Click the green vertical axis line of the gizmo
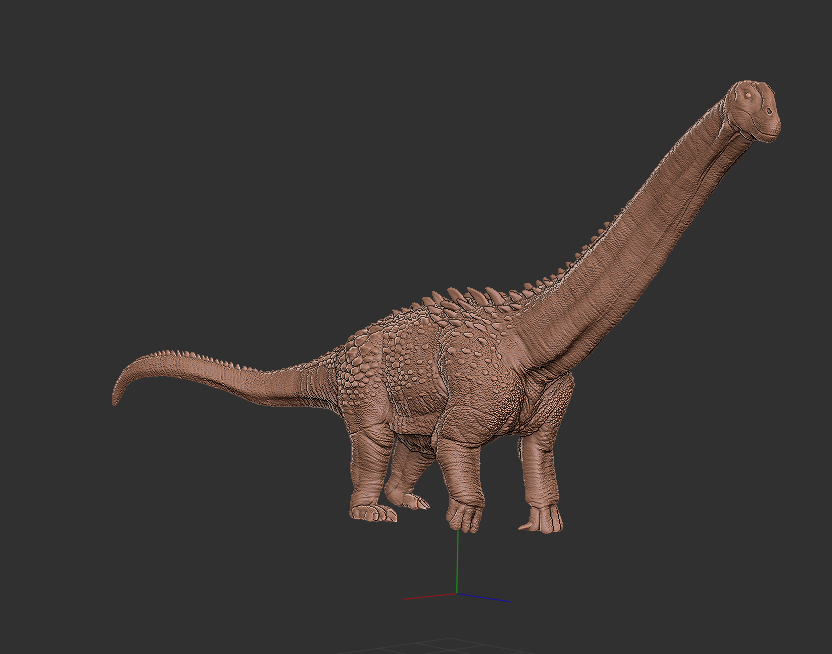Viewport: 832px width, 654px height. tap(457, 561)
